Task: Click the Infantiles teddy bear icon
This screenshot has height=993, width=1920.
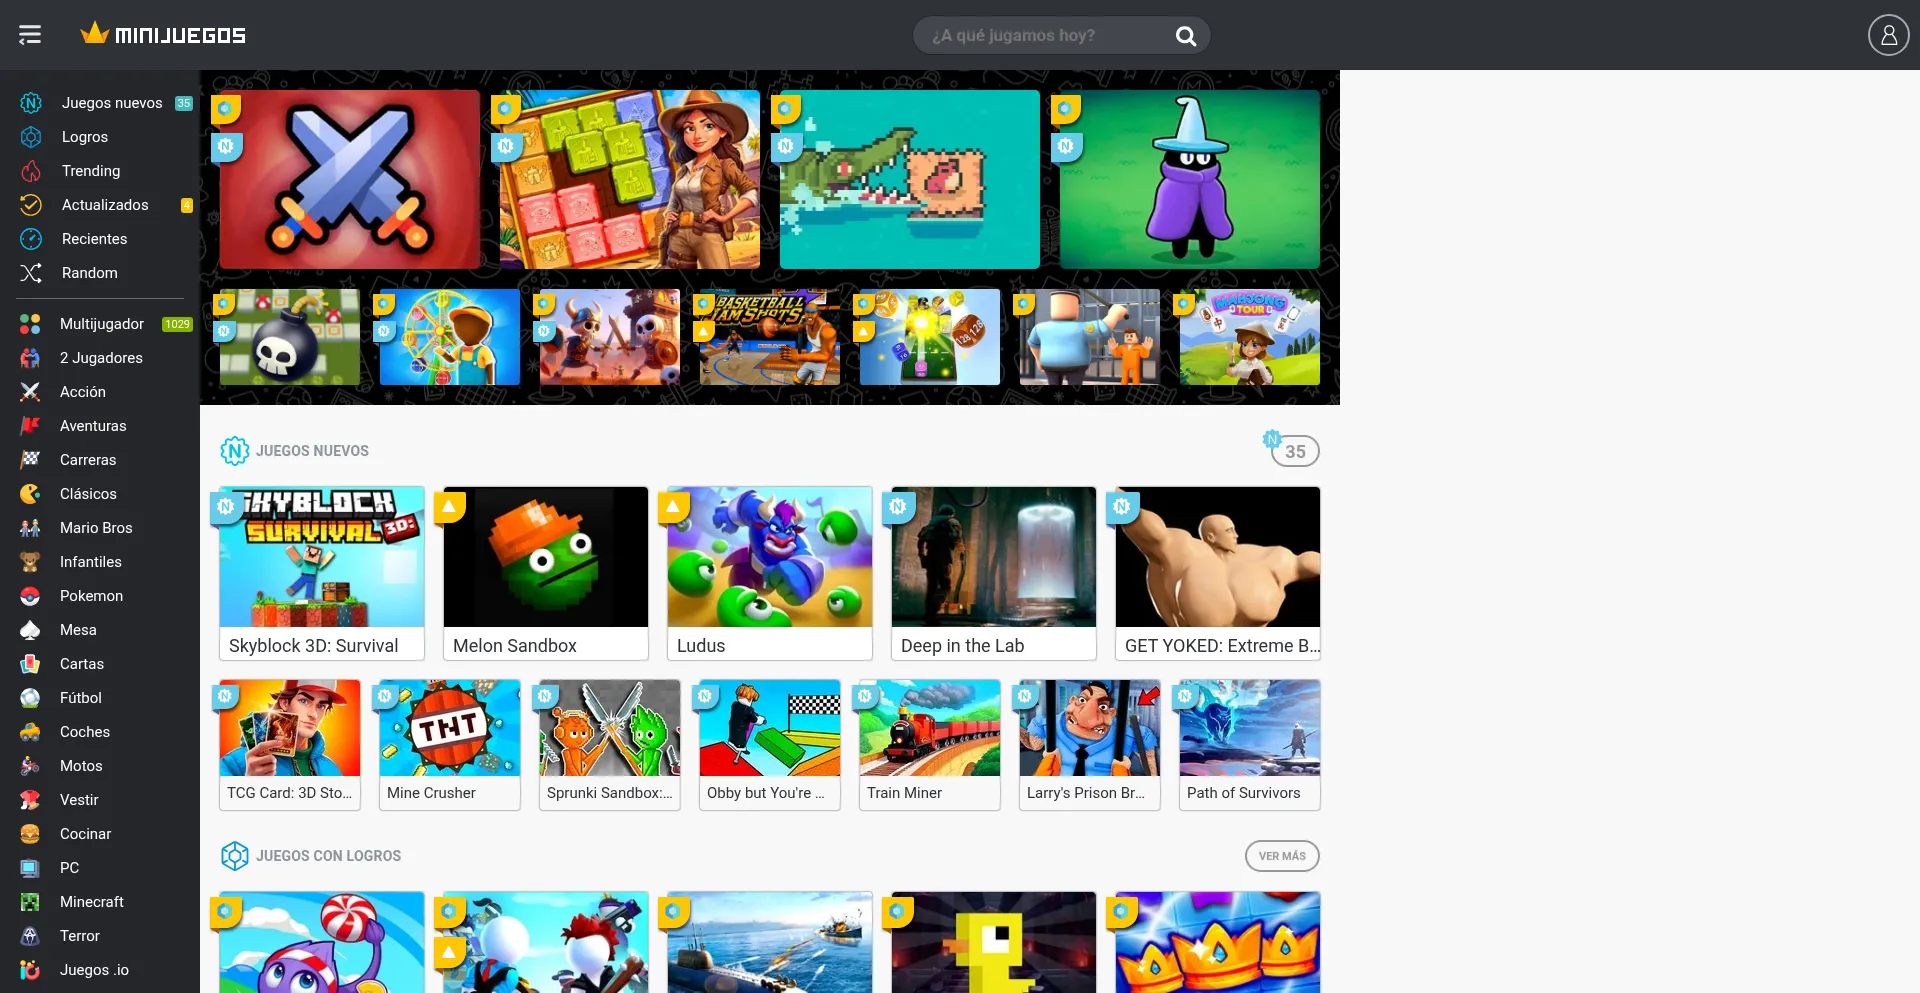Action: (30, 562)
